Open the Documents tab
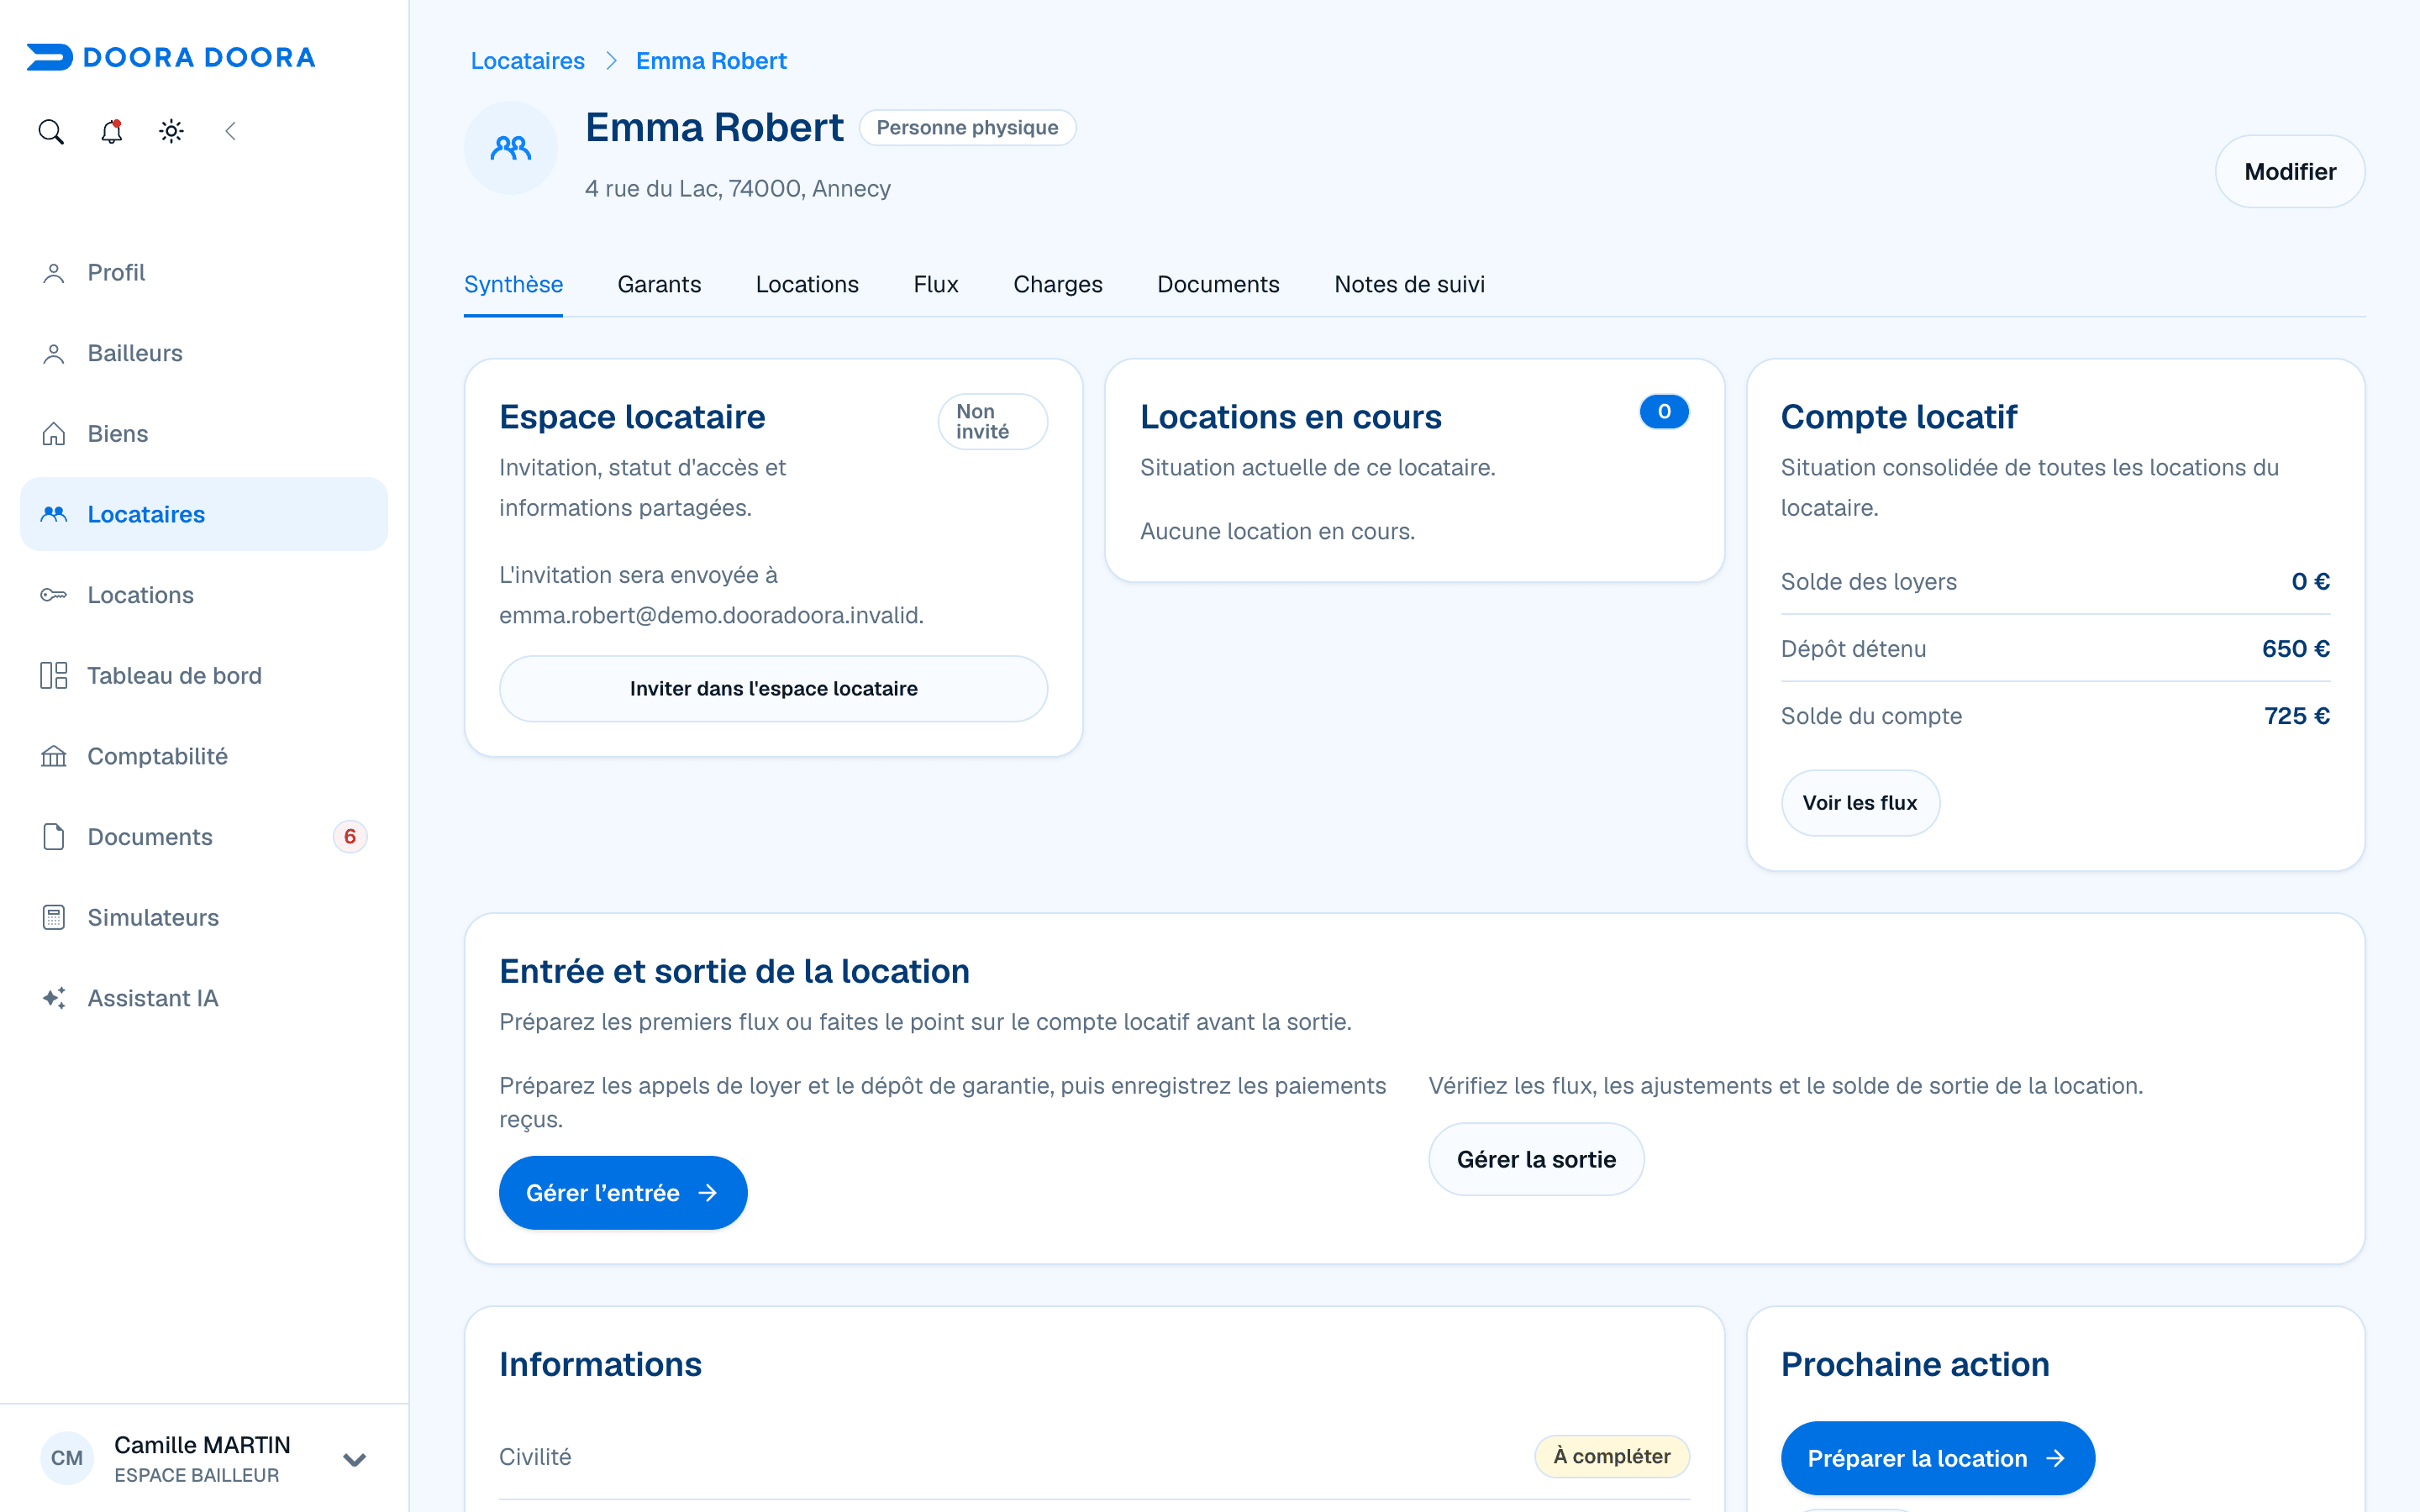2420x1512 pixels. click(x=1218, y=284)
